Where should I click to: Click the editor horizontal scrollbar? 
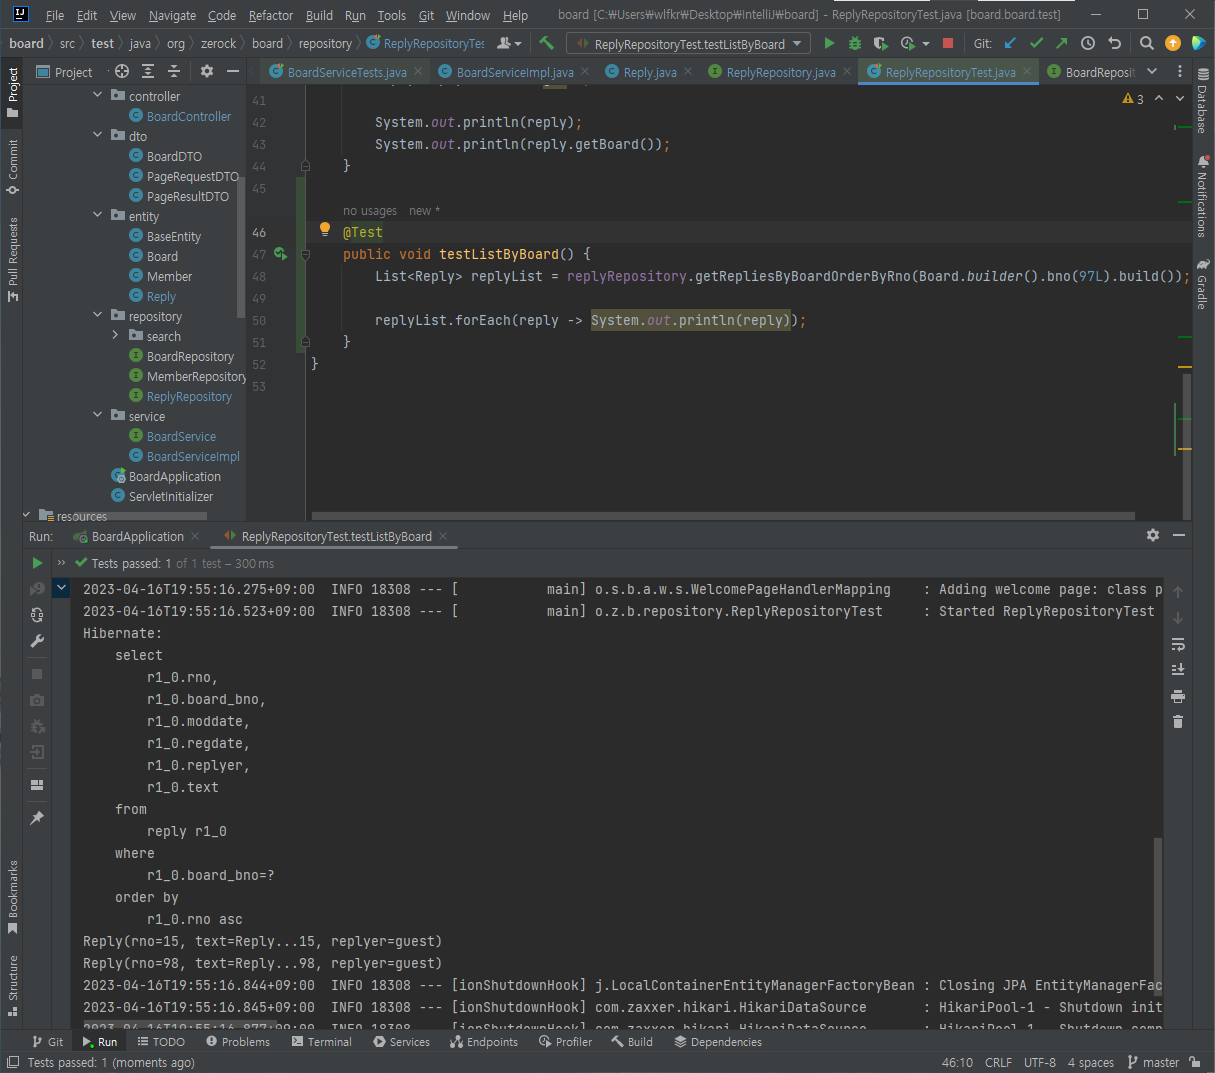point(724,517)
